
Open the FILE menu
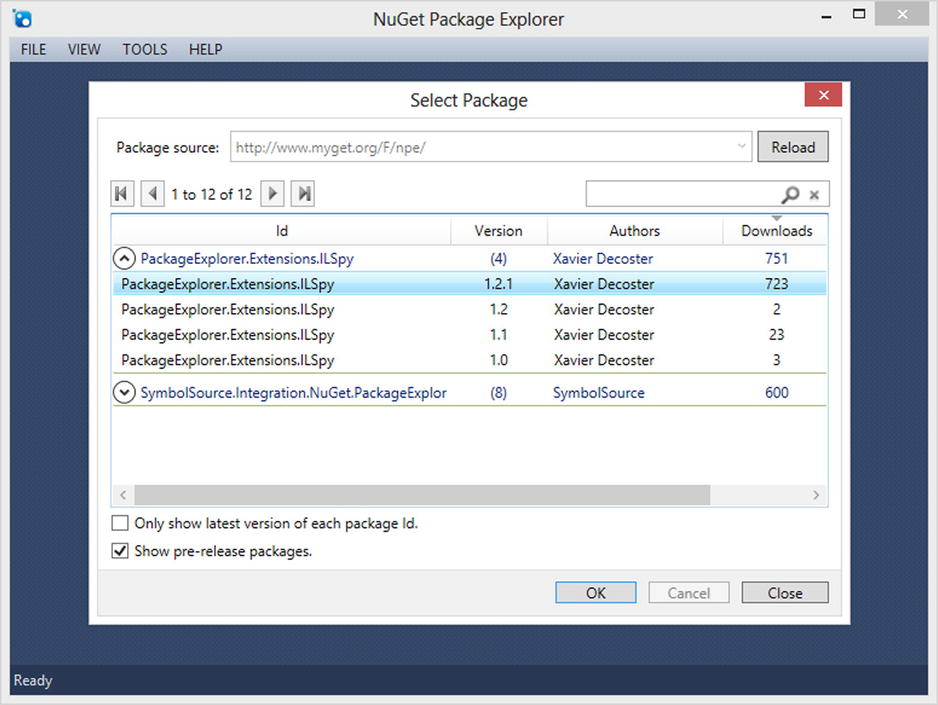coord(34,50)
